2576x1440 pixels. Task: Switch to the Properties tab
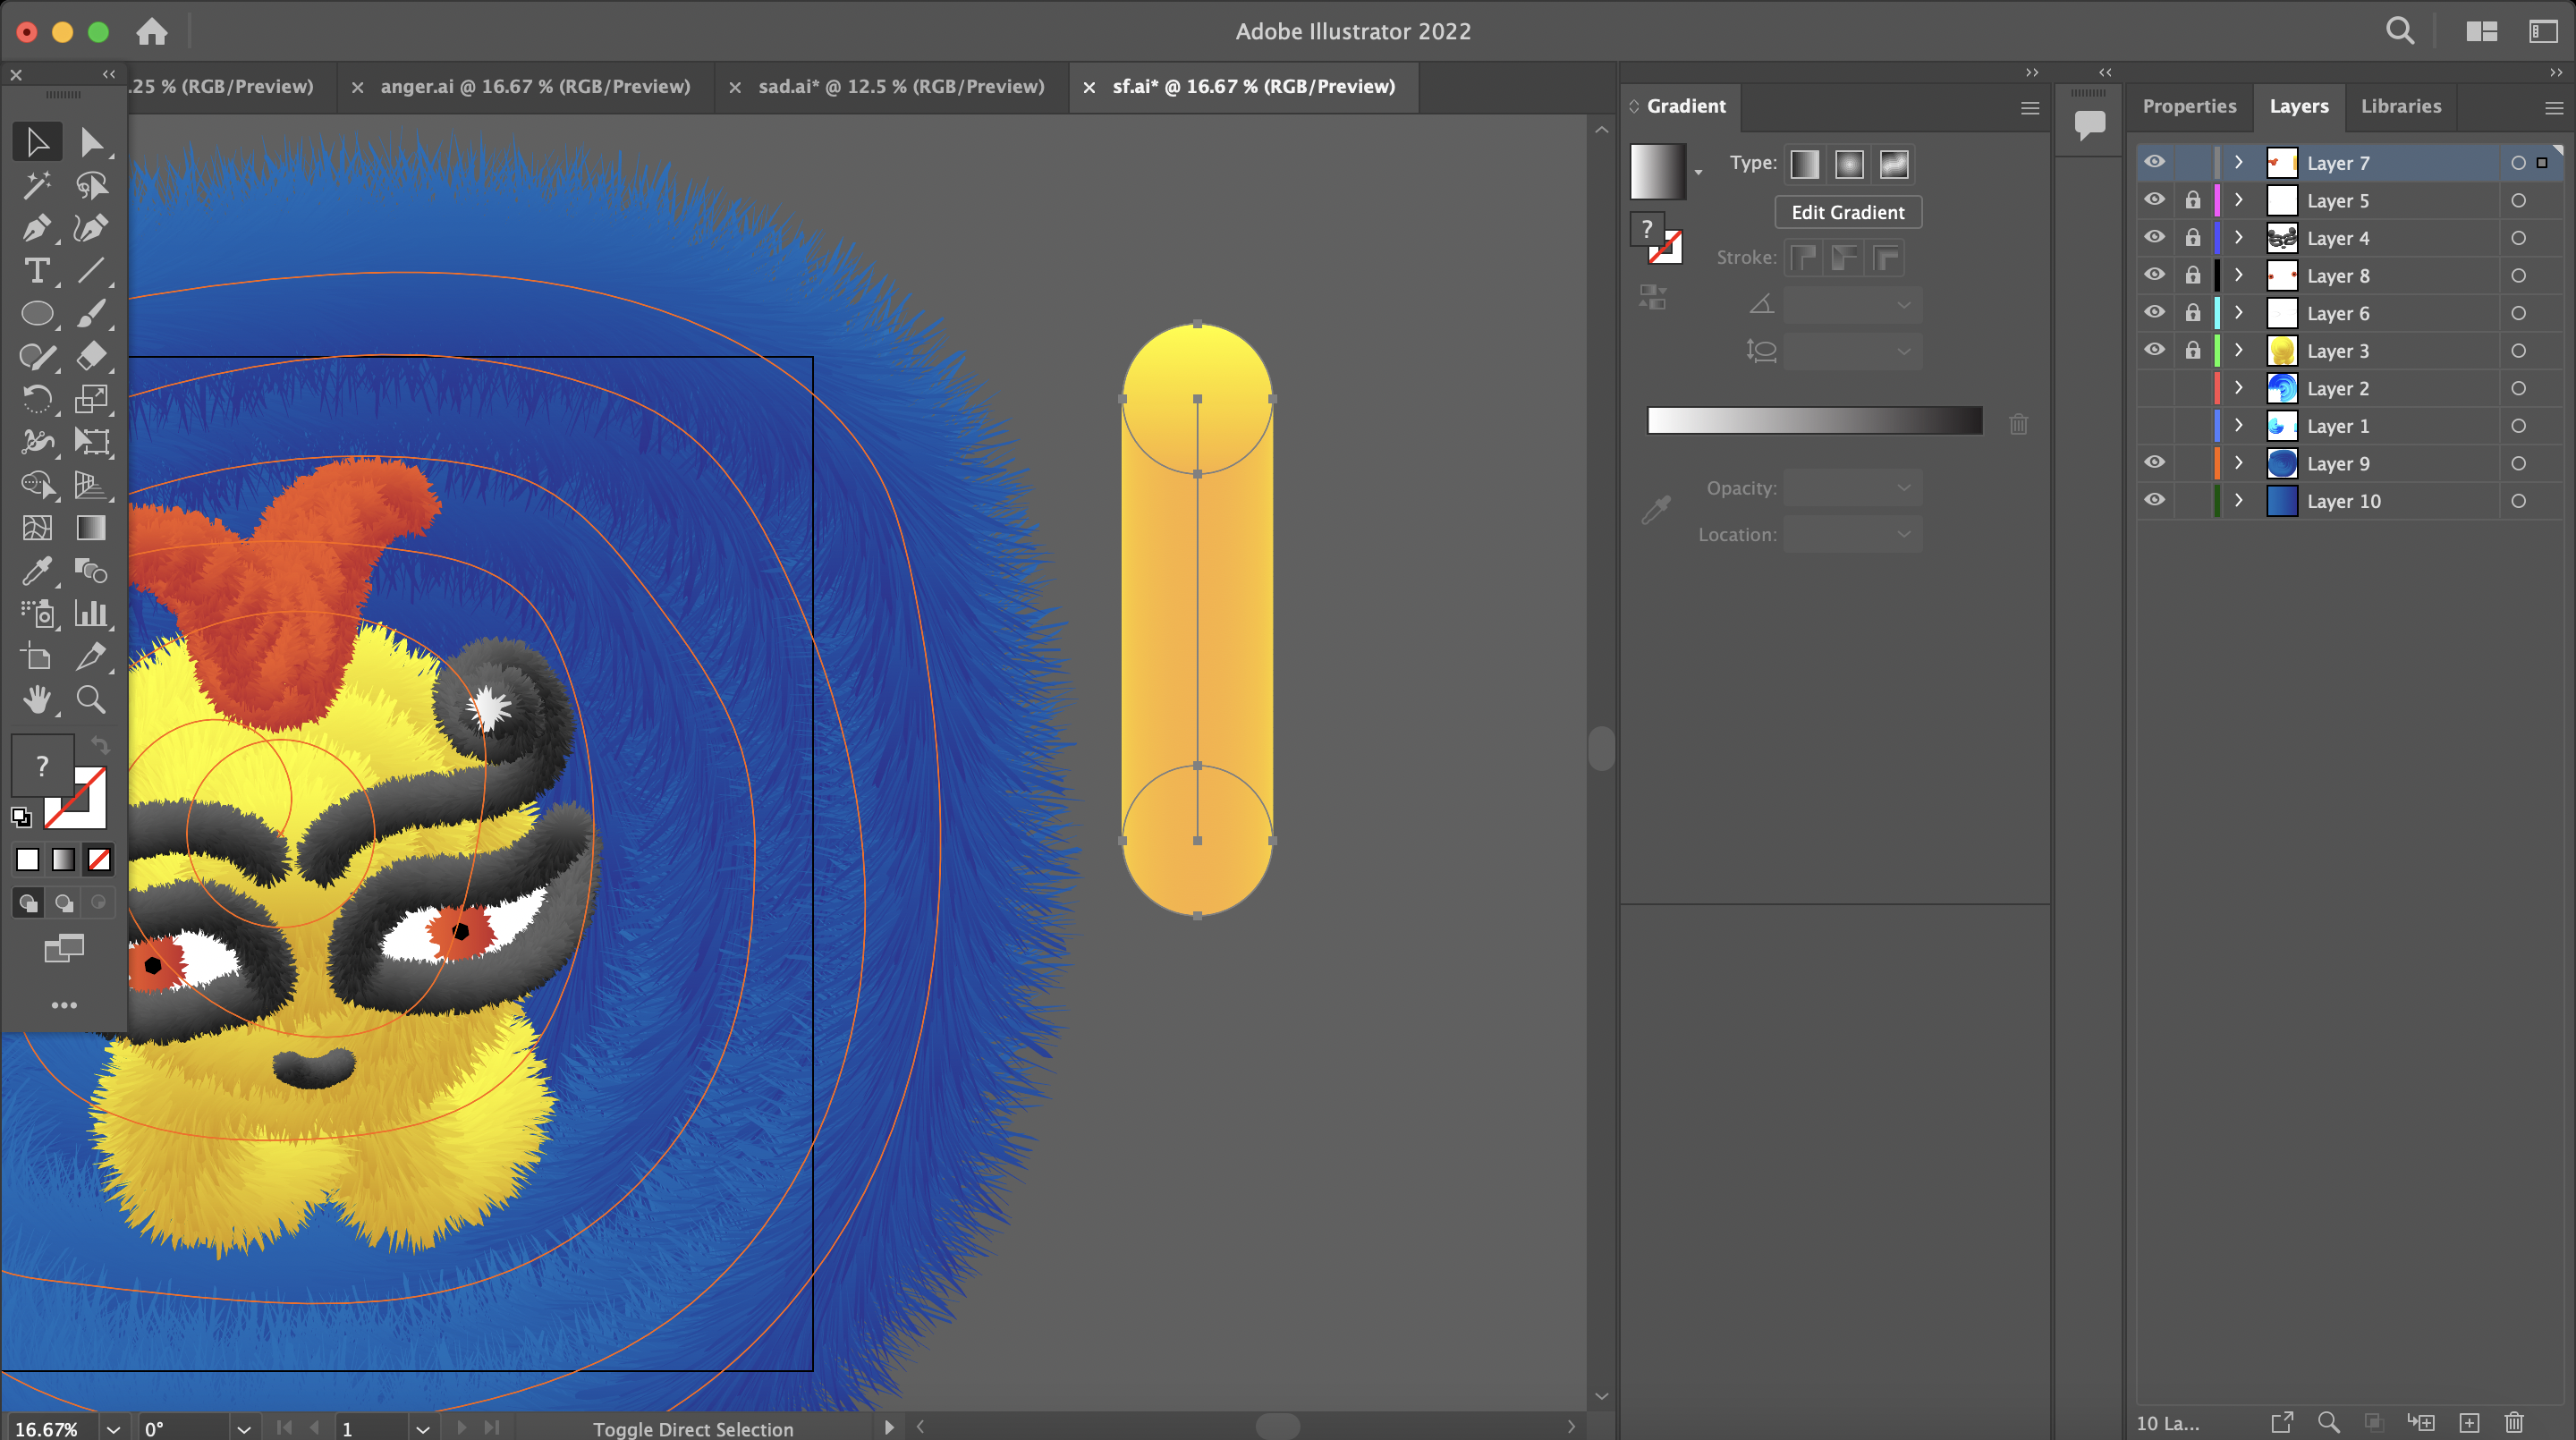coord(2188,106)
